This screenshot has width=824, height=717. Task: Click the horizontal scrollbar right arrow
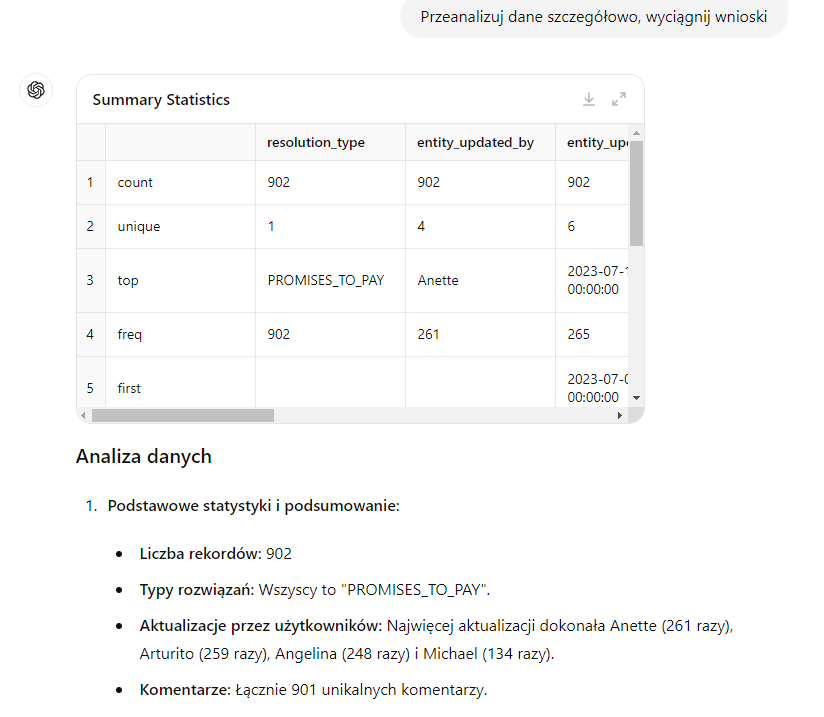click(620, 415)
